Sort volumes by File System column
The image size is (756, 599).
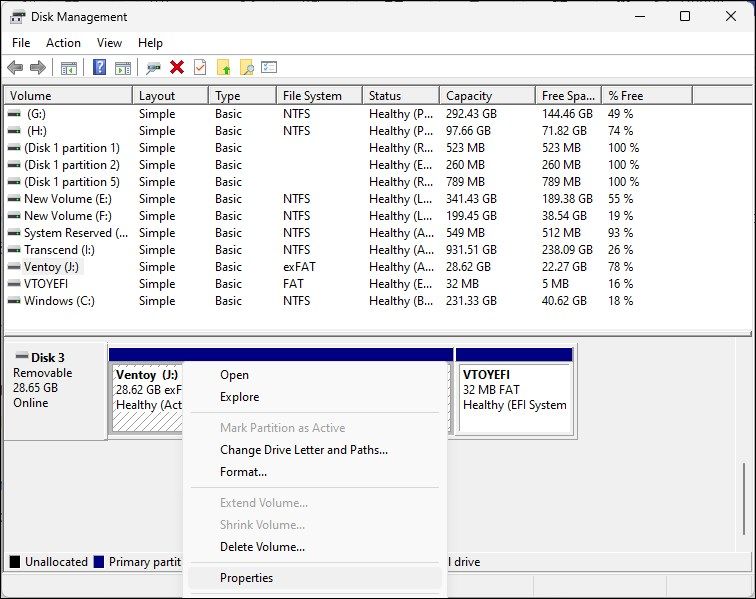point(312,96)
